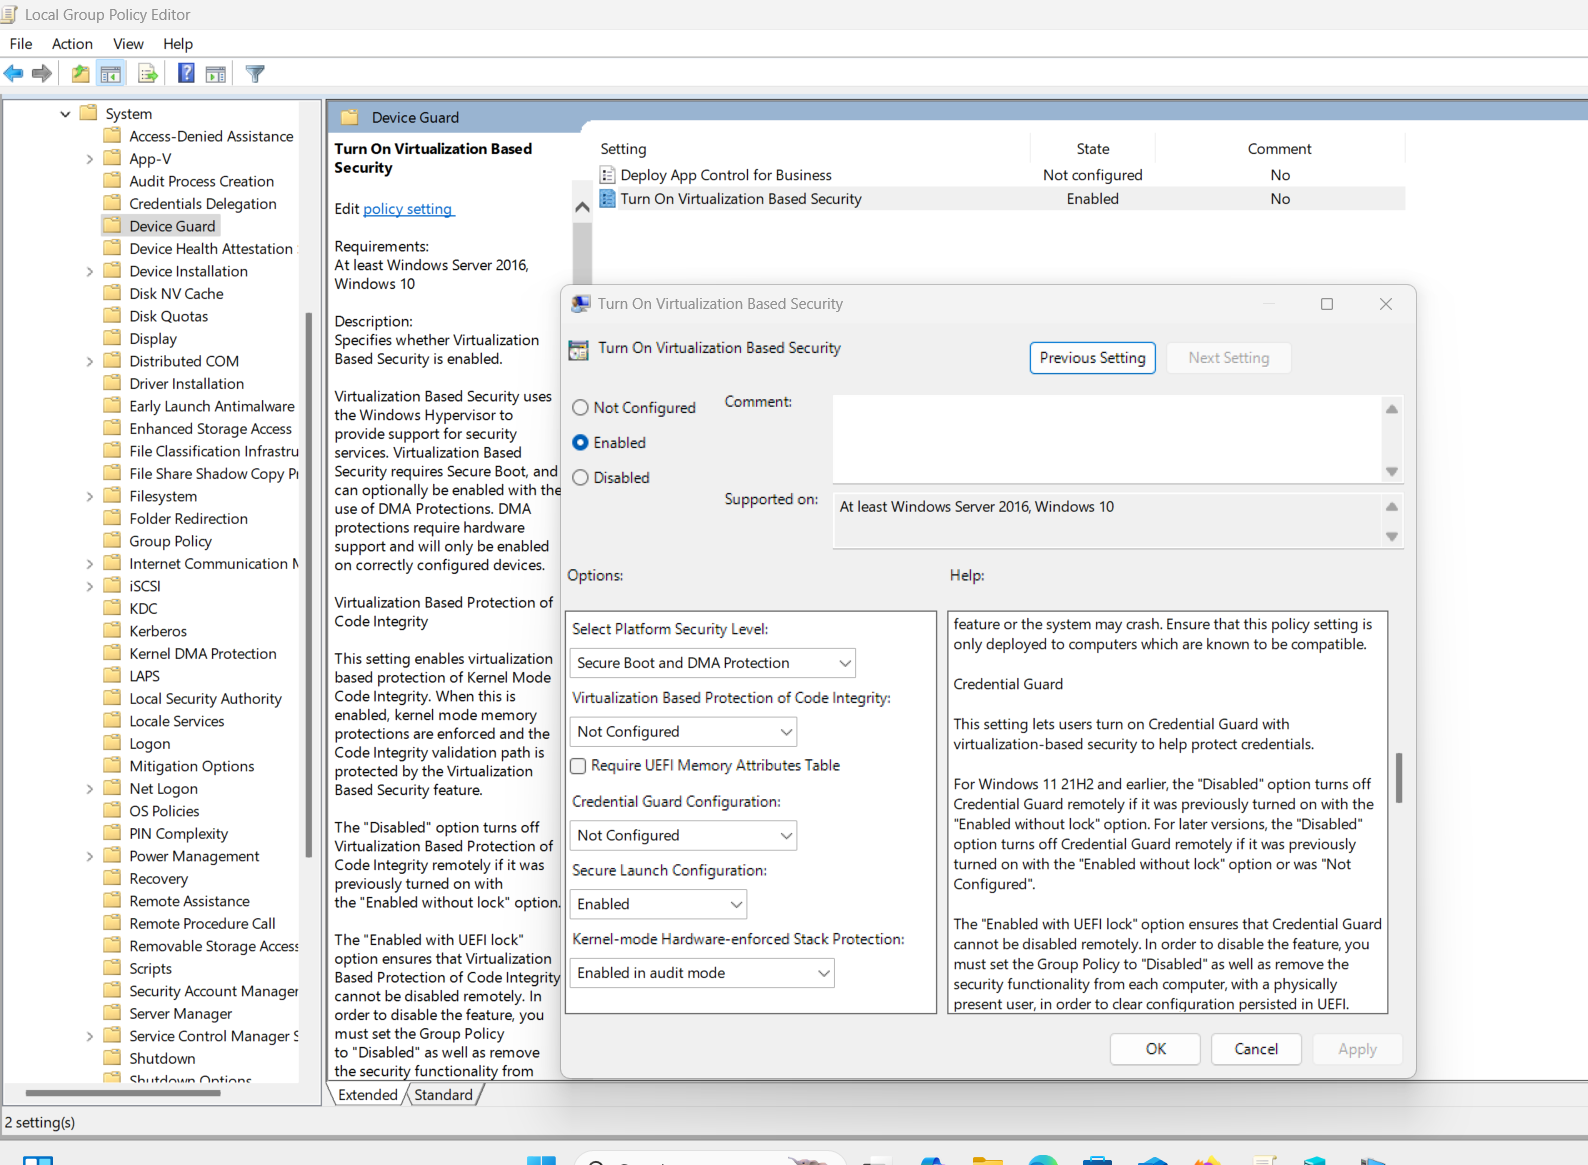Click the folder icon next to Display

[x=113, y=338]
